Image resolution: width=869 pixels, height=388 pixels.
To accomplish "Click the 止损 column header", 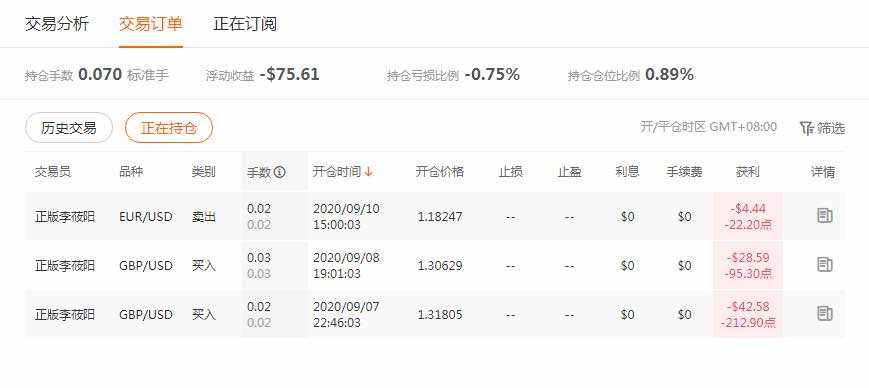I will click(510, 171).
